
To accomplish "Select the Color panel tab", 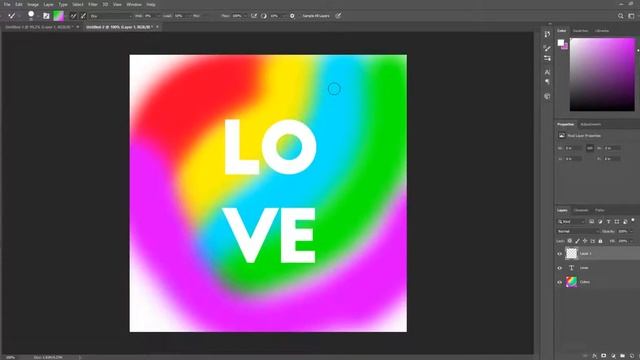I will 562,31.
